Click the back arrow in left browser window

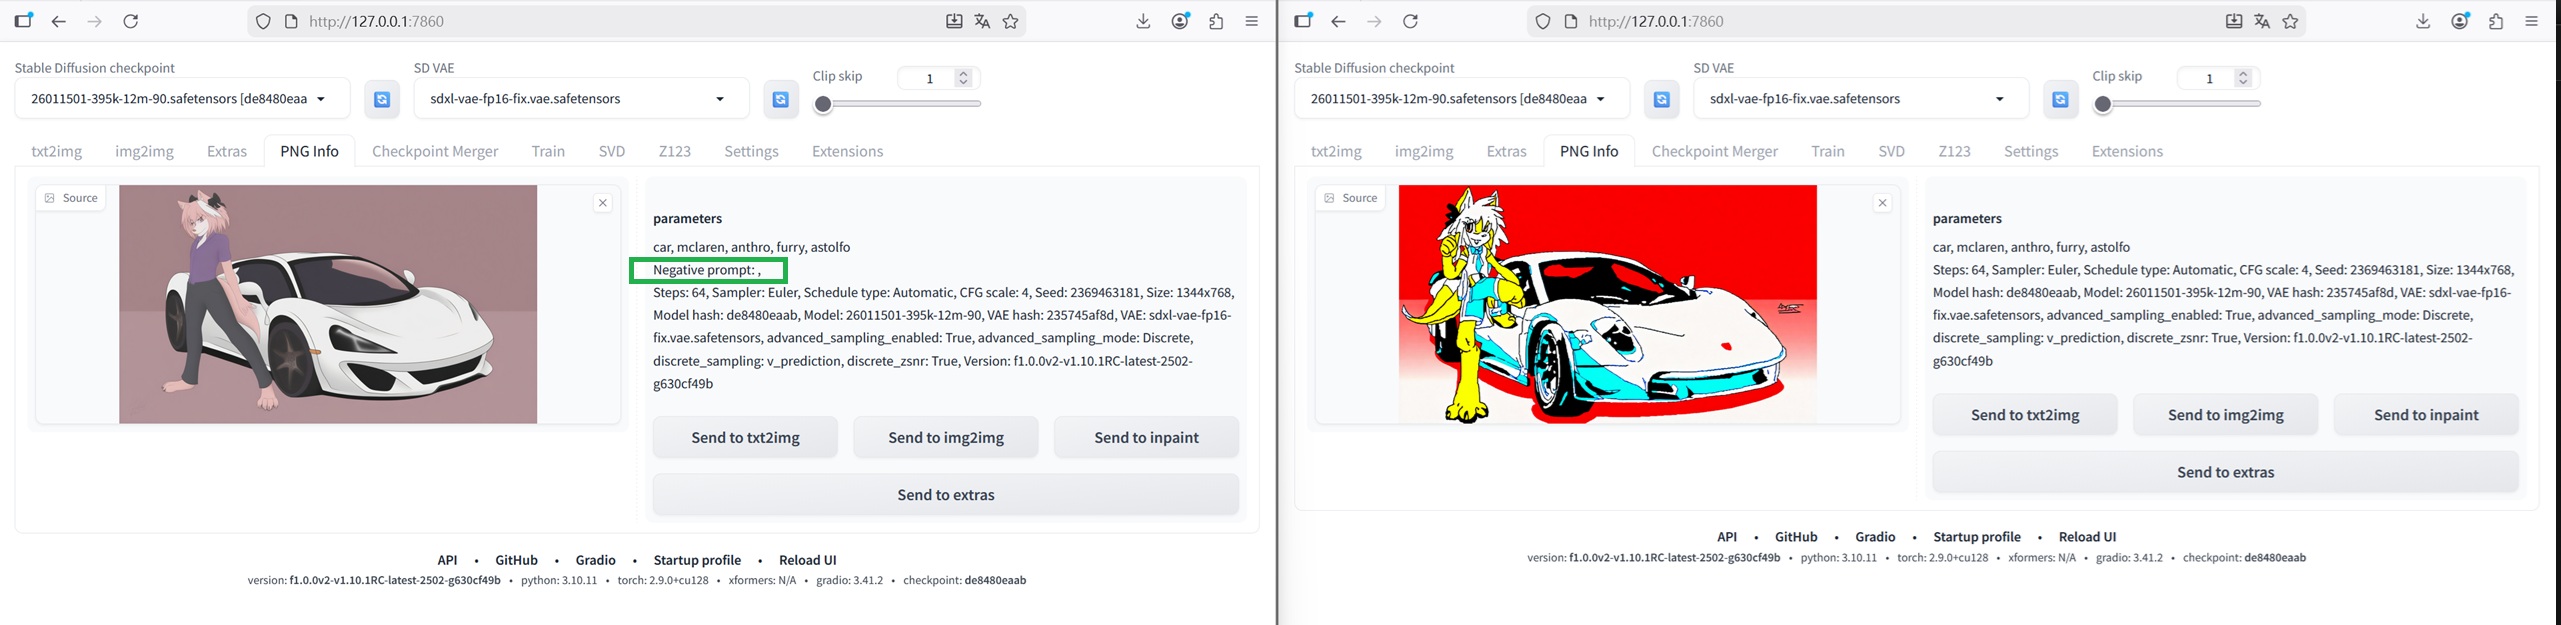tap(59, 21)
